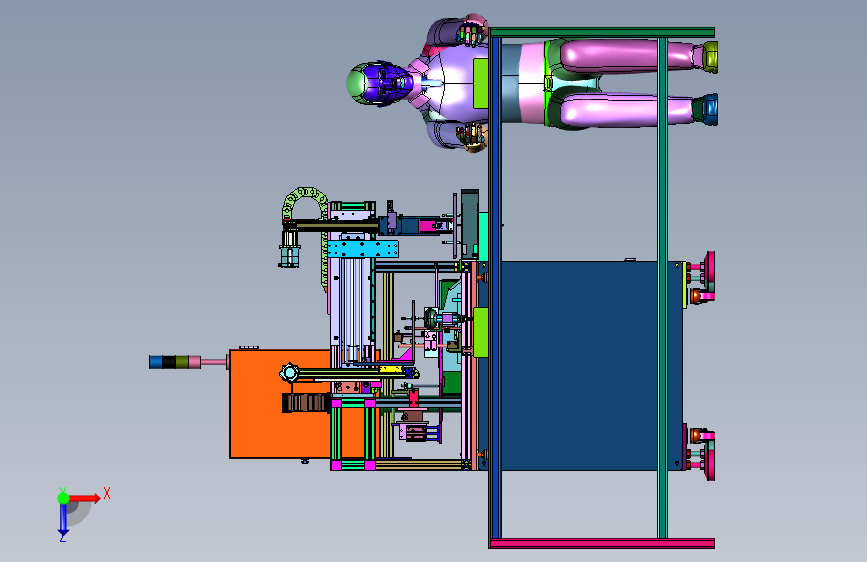Select the dark gray panel above the machine

[x=469, y=224]
